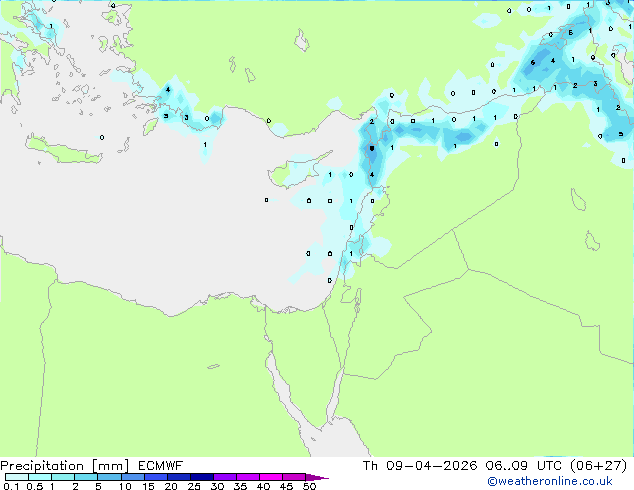Click the 10 to 15 mm legend swatch
This screenshot has width=634, height=490.
tap(133, 477)
